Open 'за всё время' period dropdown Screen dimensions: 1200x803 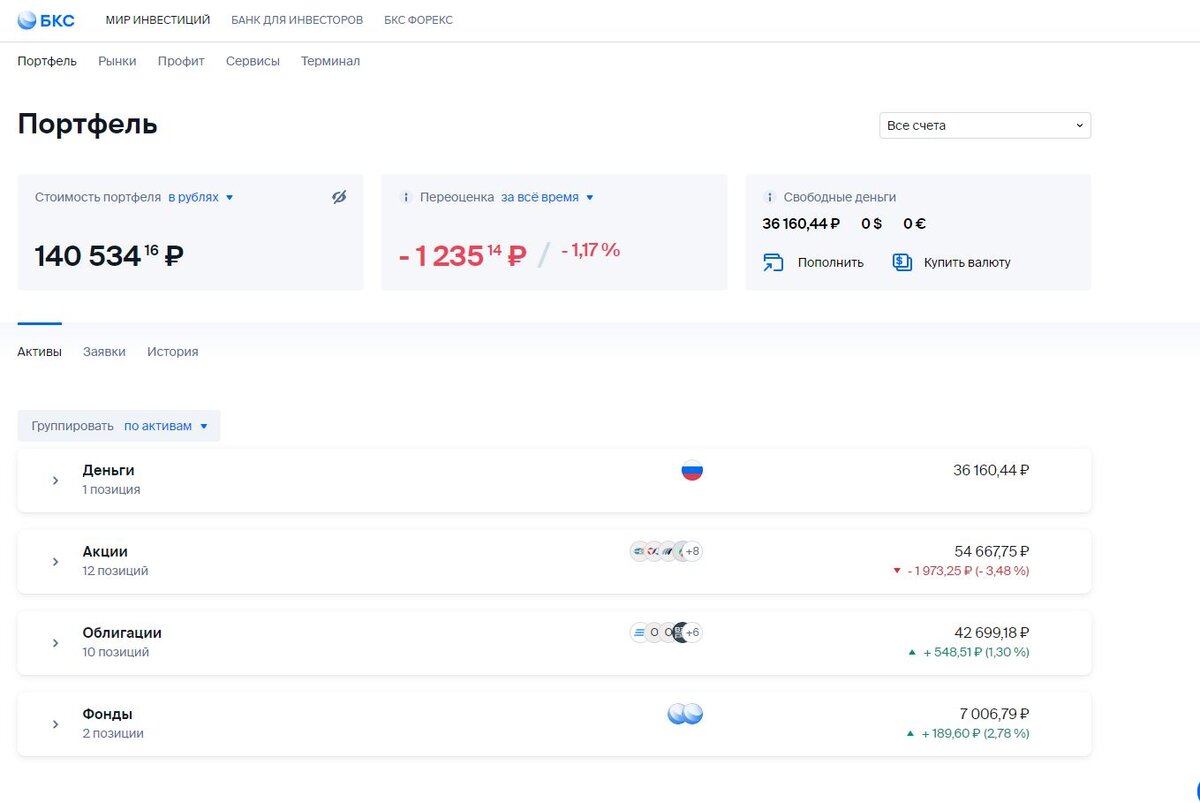(x=547, y=198)
